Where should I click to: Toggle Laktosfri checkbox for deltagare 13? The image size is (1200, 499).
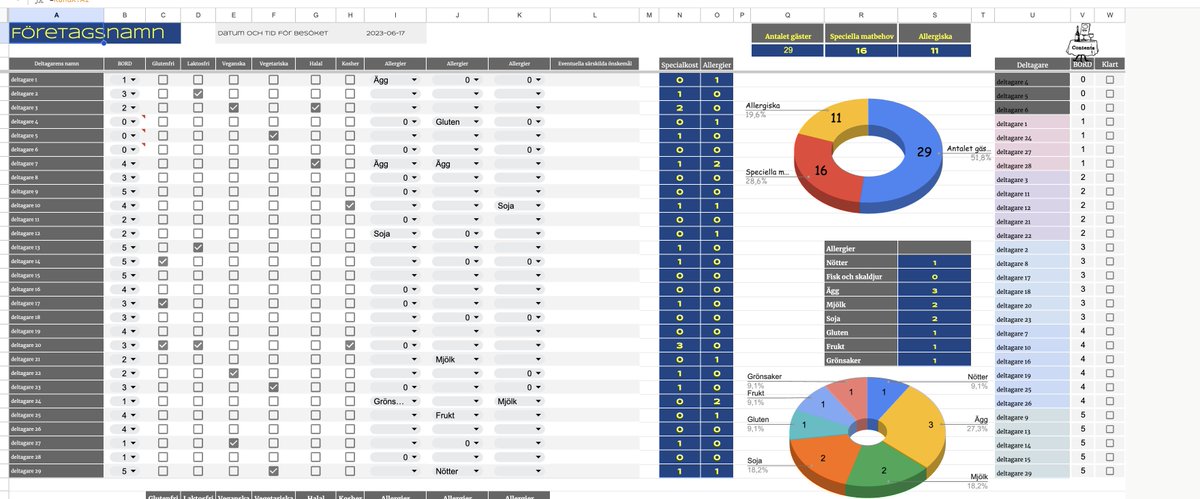pos(198,247)
